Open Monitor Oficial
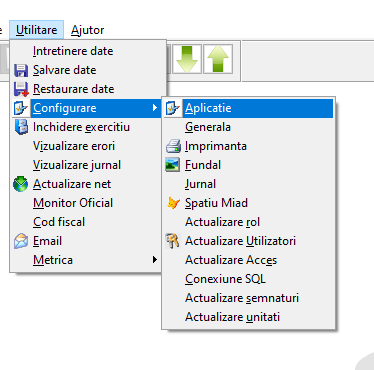The height and width of the screenshot is (370, 374). [88, 203]
